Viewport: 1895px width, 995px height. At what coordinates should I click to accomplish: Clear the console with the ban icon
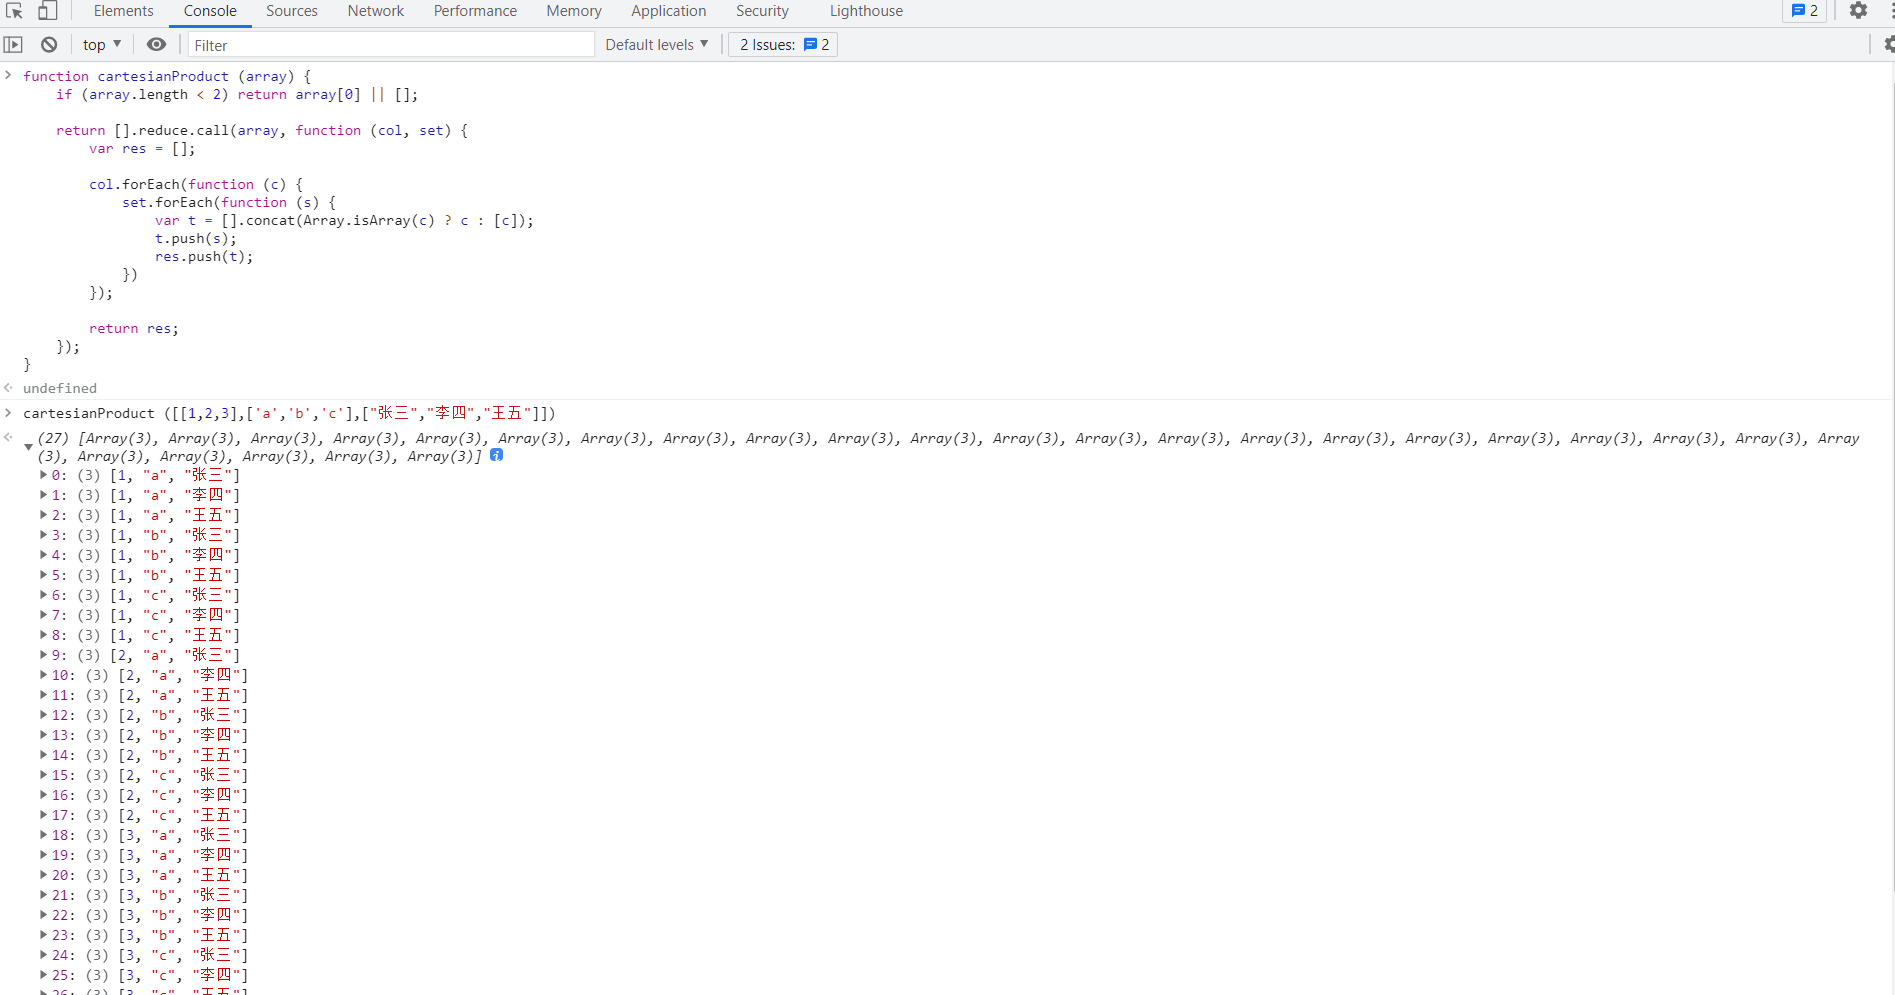tap(49, 45)
